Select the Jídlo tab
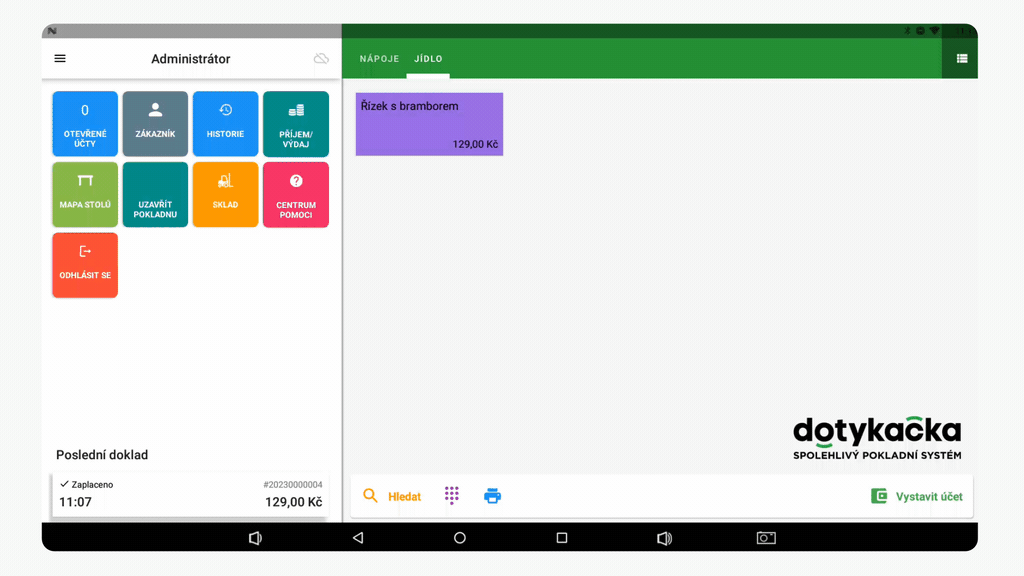Viewport: 1024px width, 576px height. coord(428,59)
